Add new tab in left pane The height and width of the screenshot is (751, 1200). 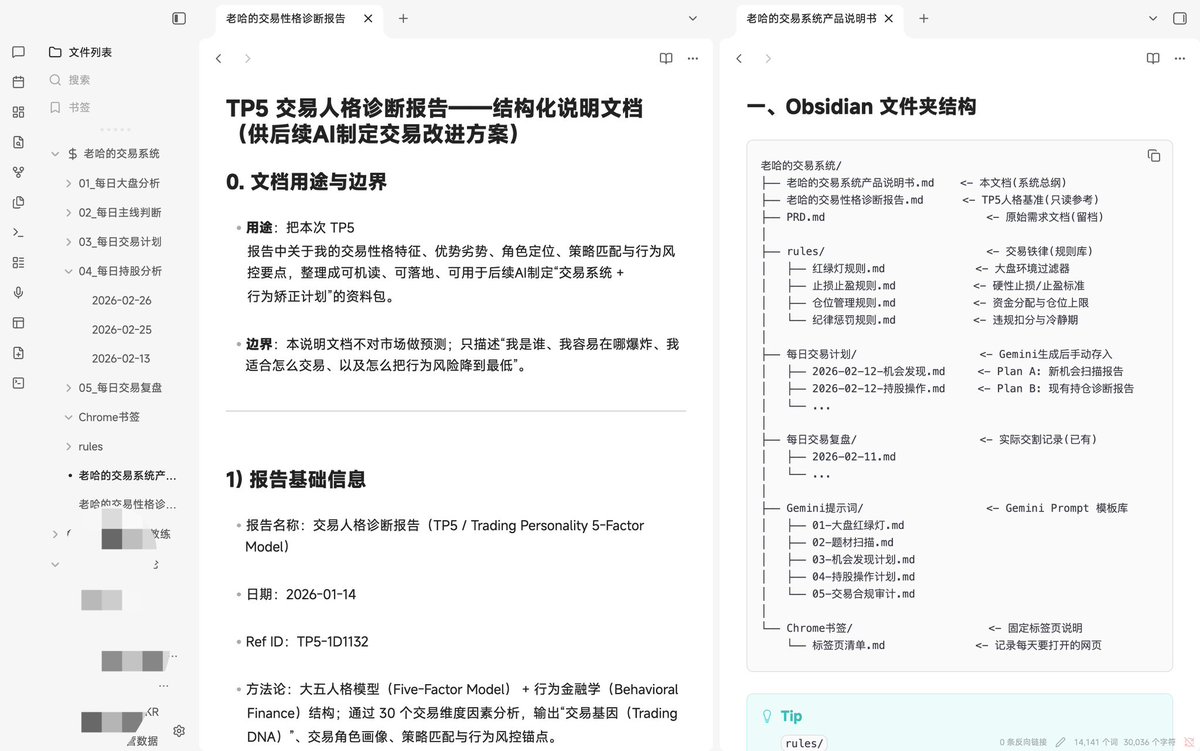pyautogui.click(x=403, y=18)
